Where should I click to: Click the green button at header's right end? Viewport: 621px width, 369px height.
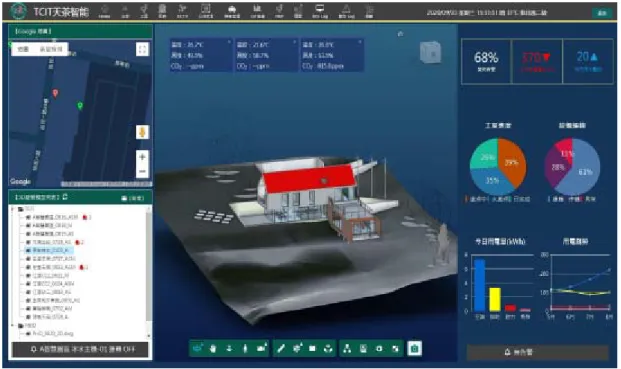click(602, 13)
